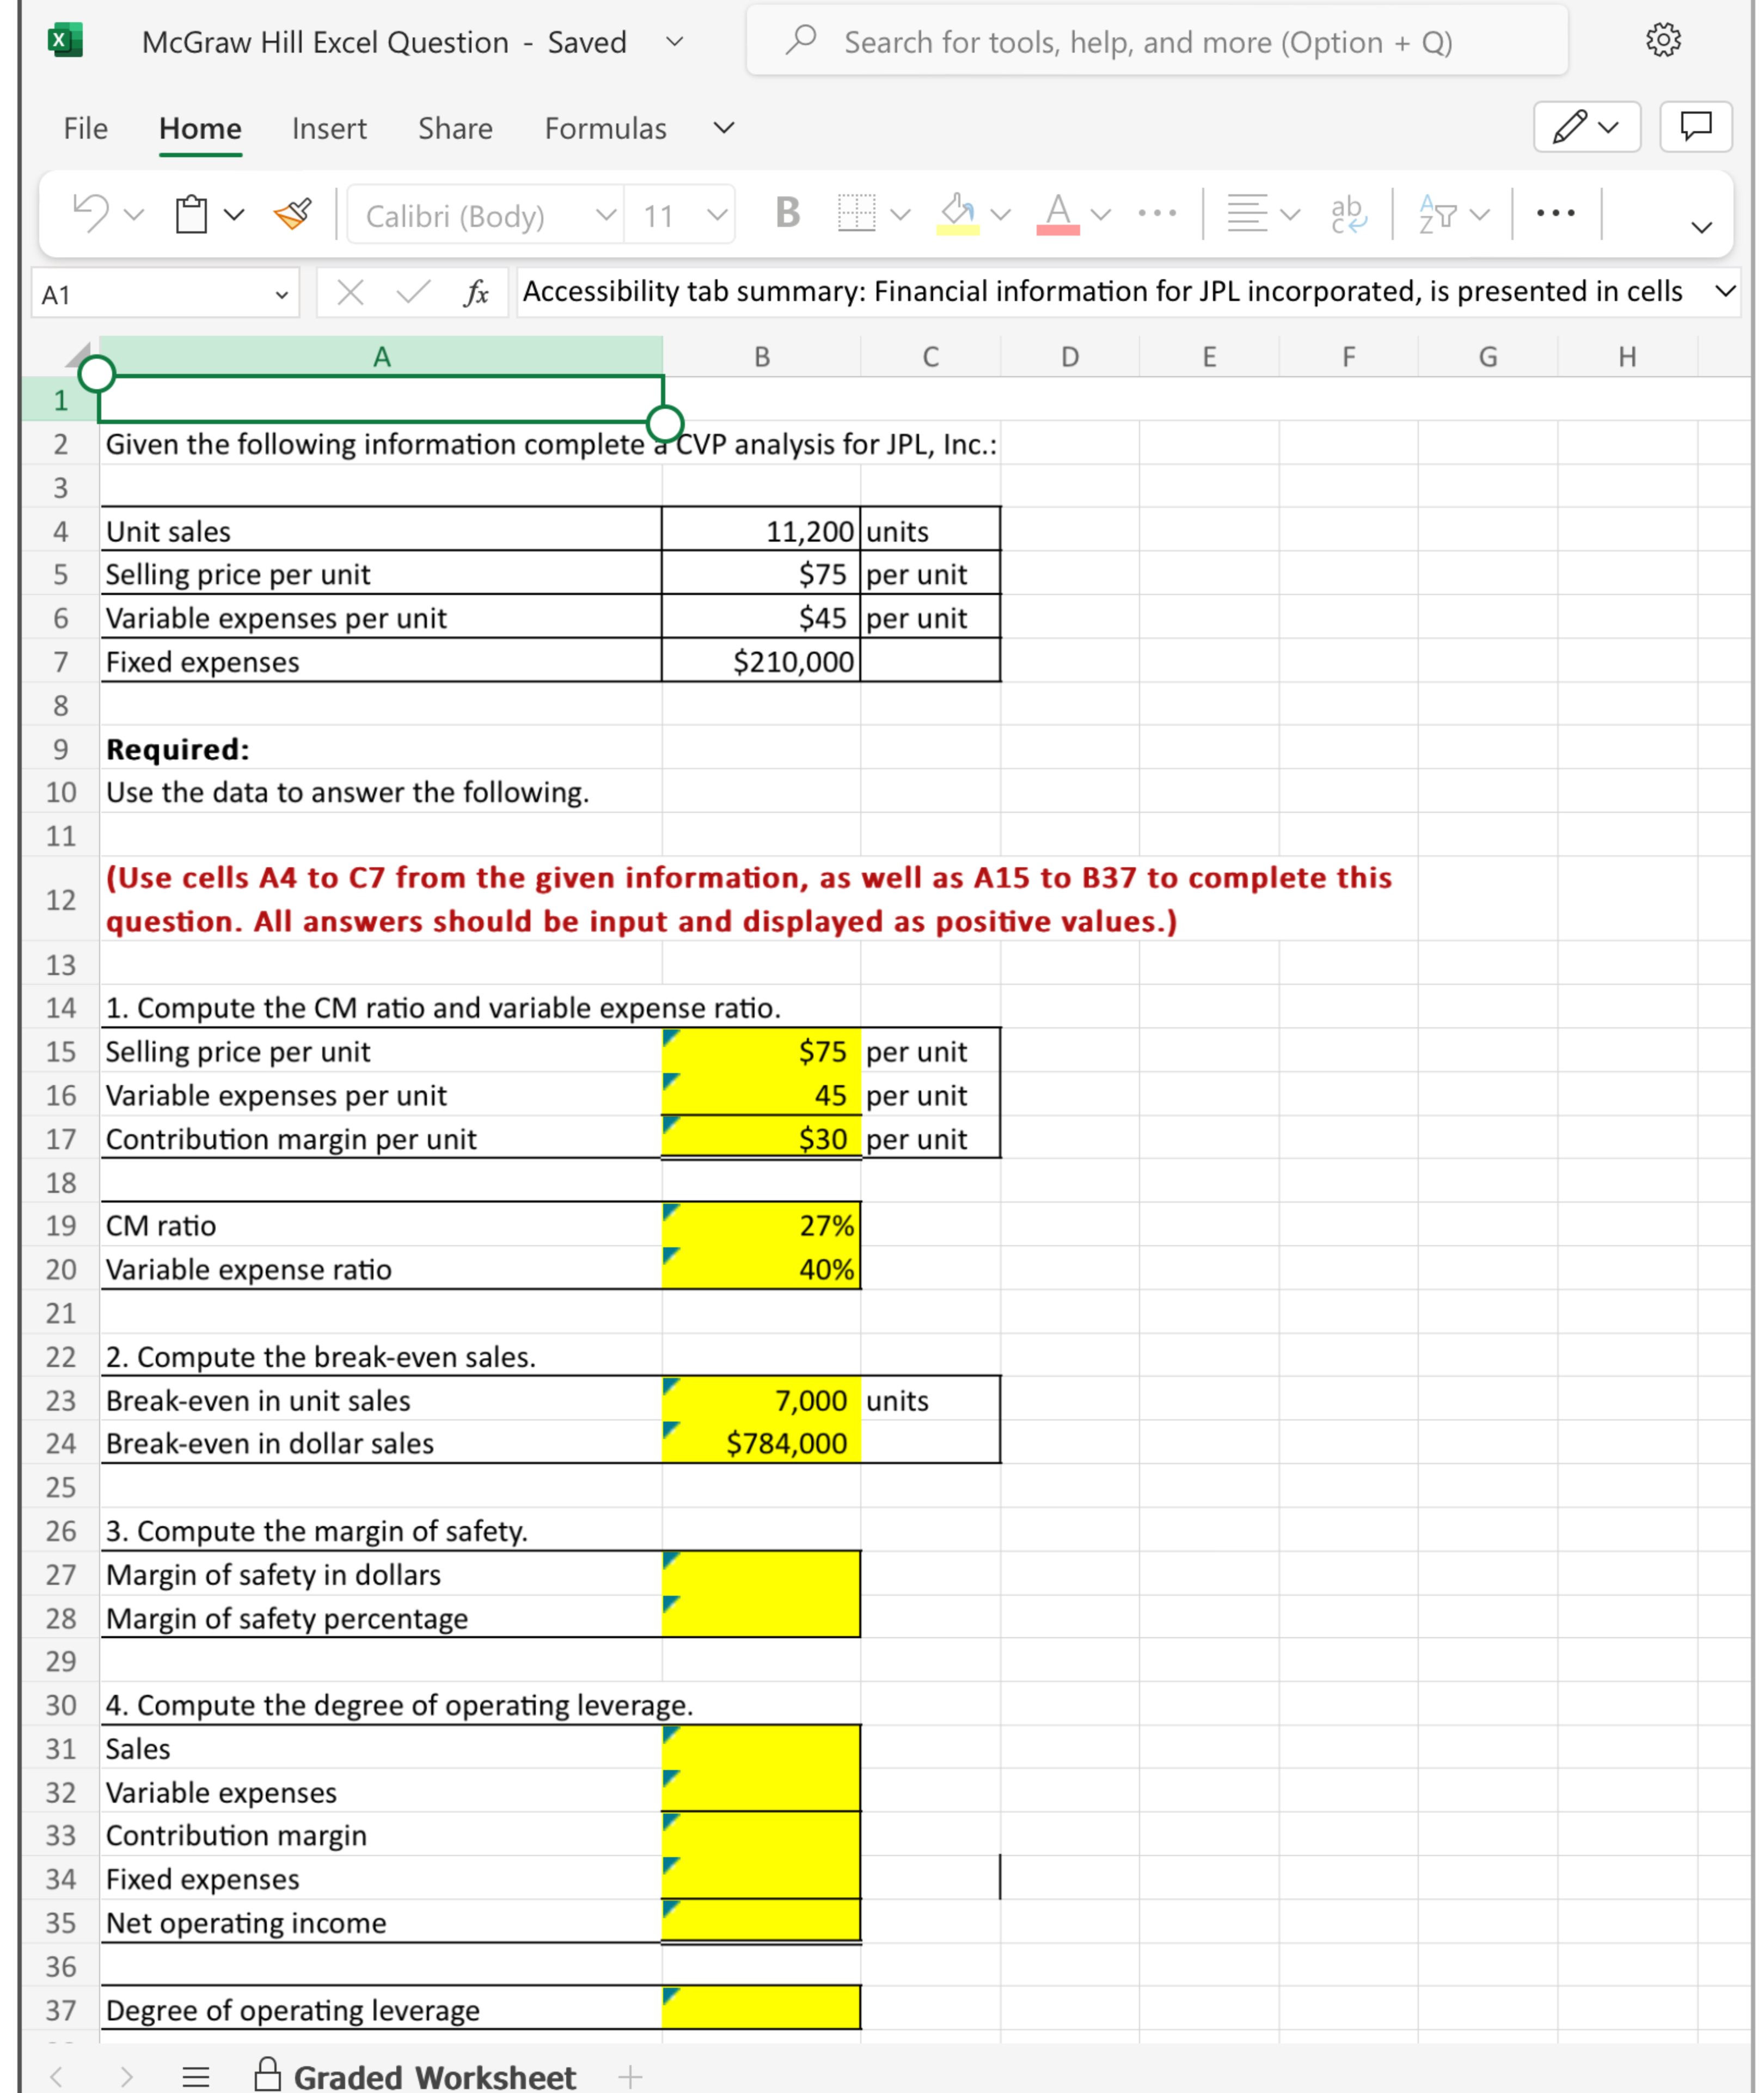Open the Comments speech bubble icon
Screen dimensions: 1764x2093
(1695, 127)
